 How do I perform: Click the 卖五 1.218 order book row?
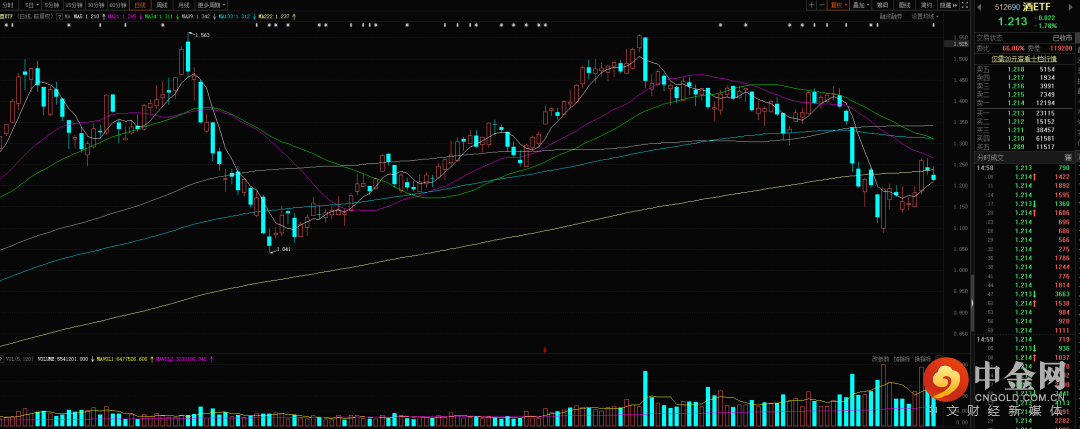point(1026,70)
